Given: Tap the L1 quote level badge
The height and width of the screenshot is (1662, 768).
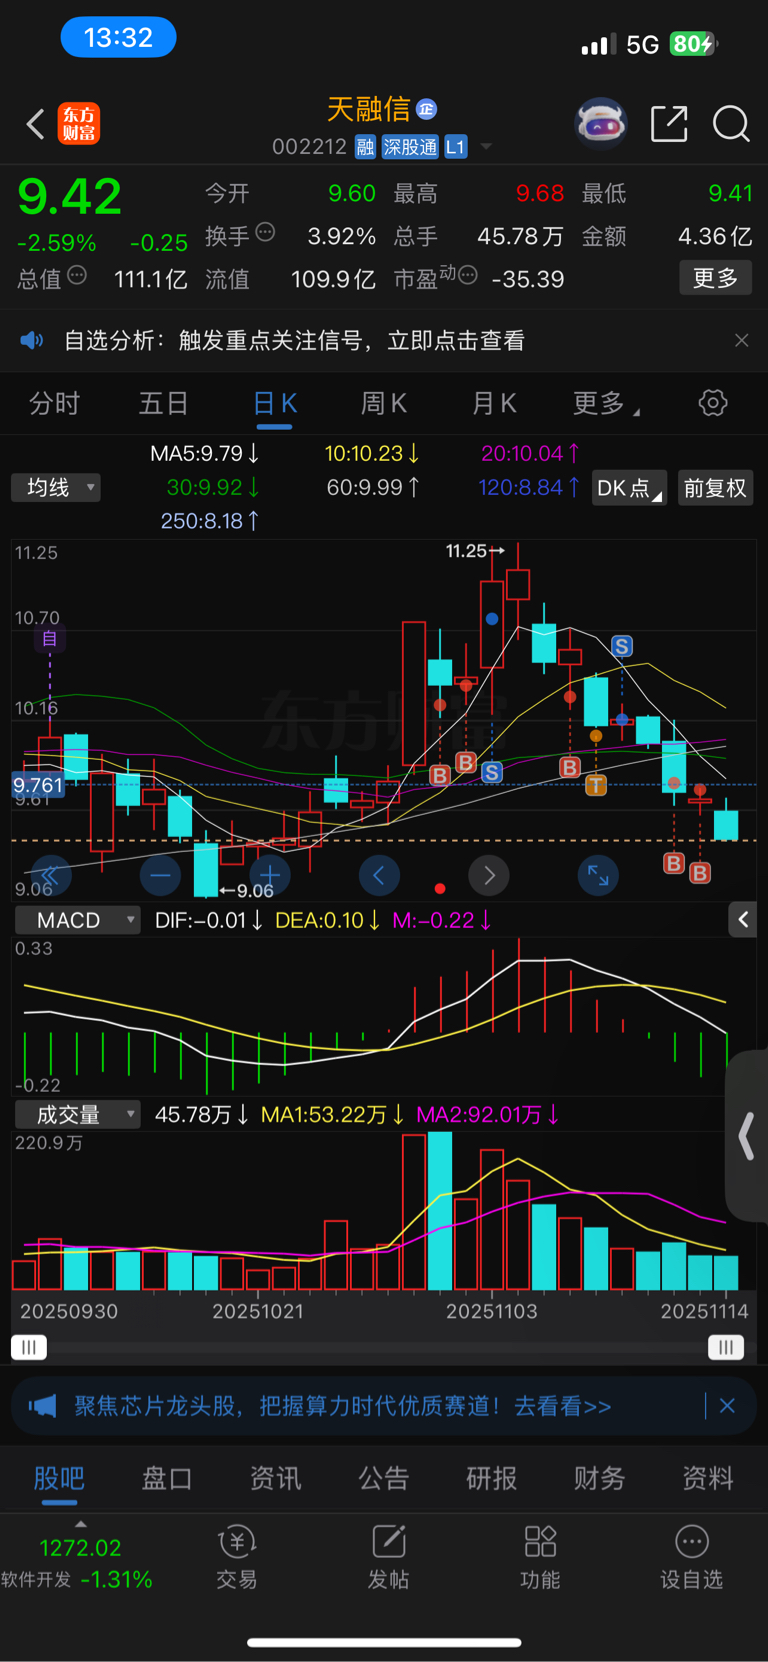Looking at the screenshot, I should (x=455, y=147).
